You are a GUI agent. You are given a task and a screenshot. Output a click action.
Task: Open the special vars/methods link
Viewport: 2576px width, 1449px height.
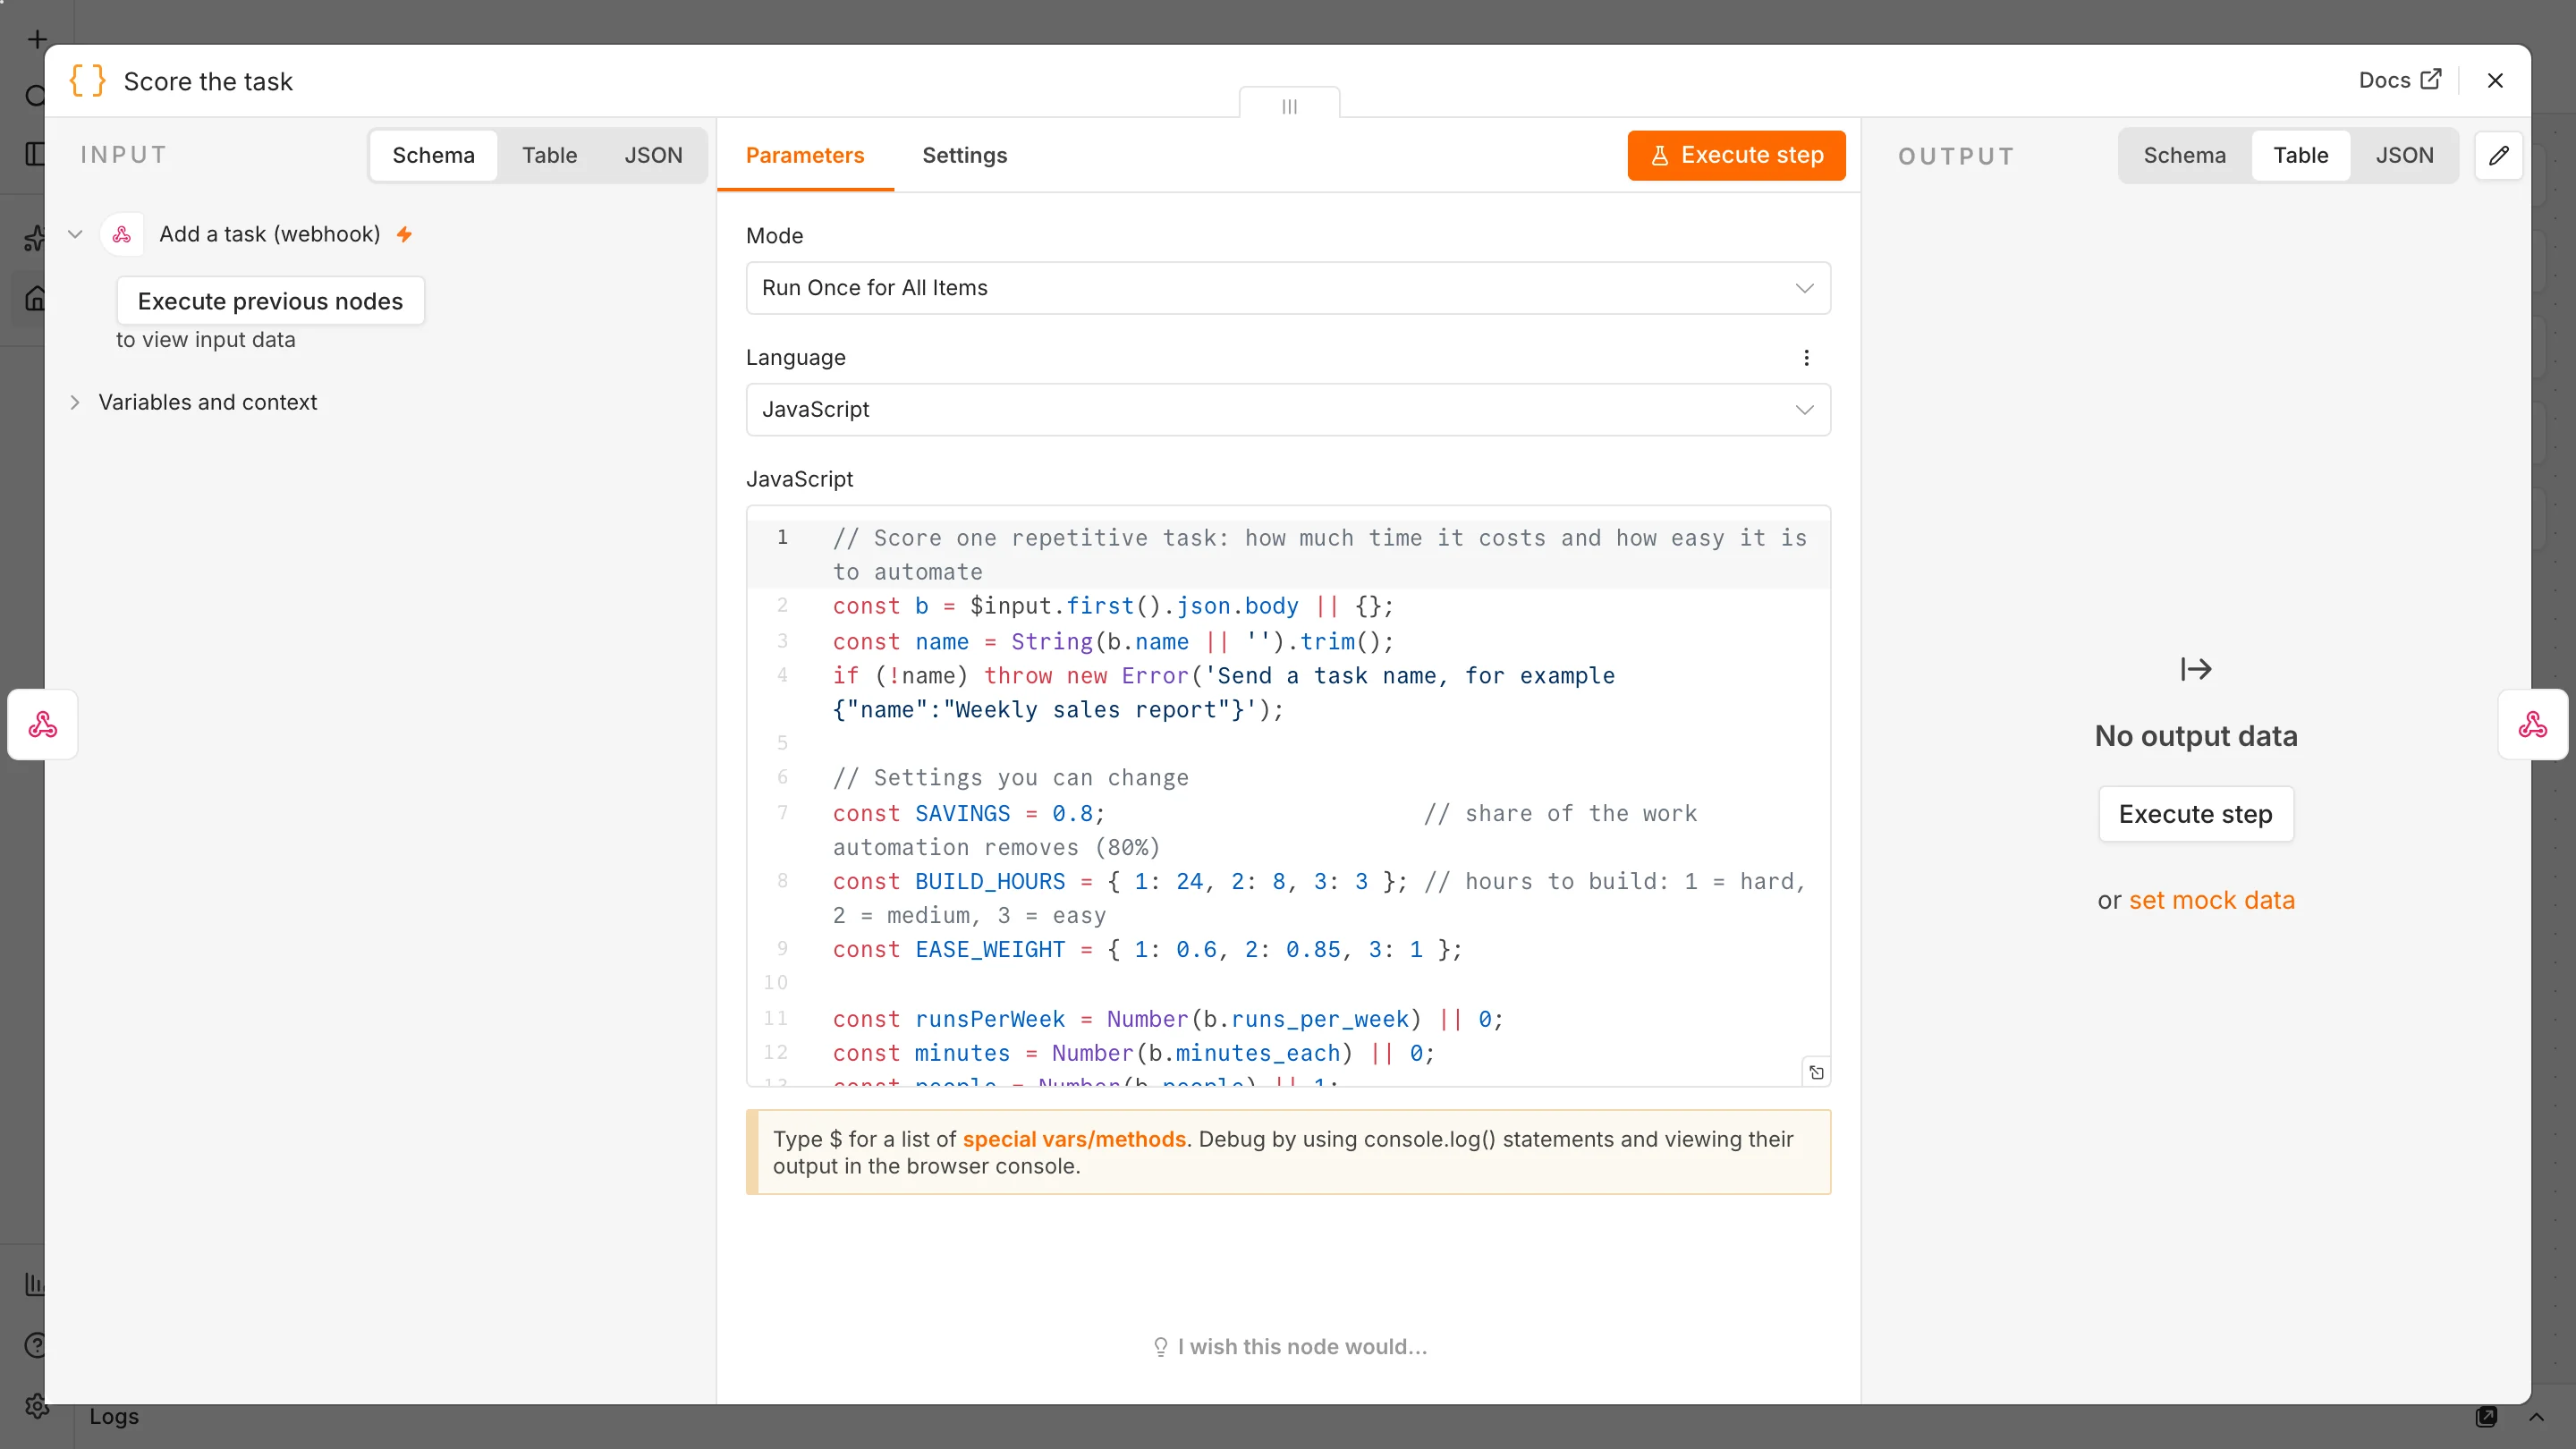tap(1074, 1139)
